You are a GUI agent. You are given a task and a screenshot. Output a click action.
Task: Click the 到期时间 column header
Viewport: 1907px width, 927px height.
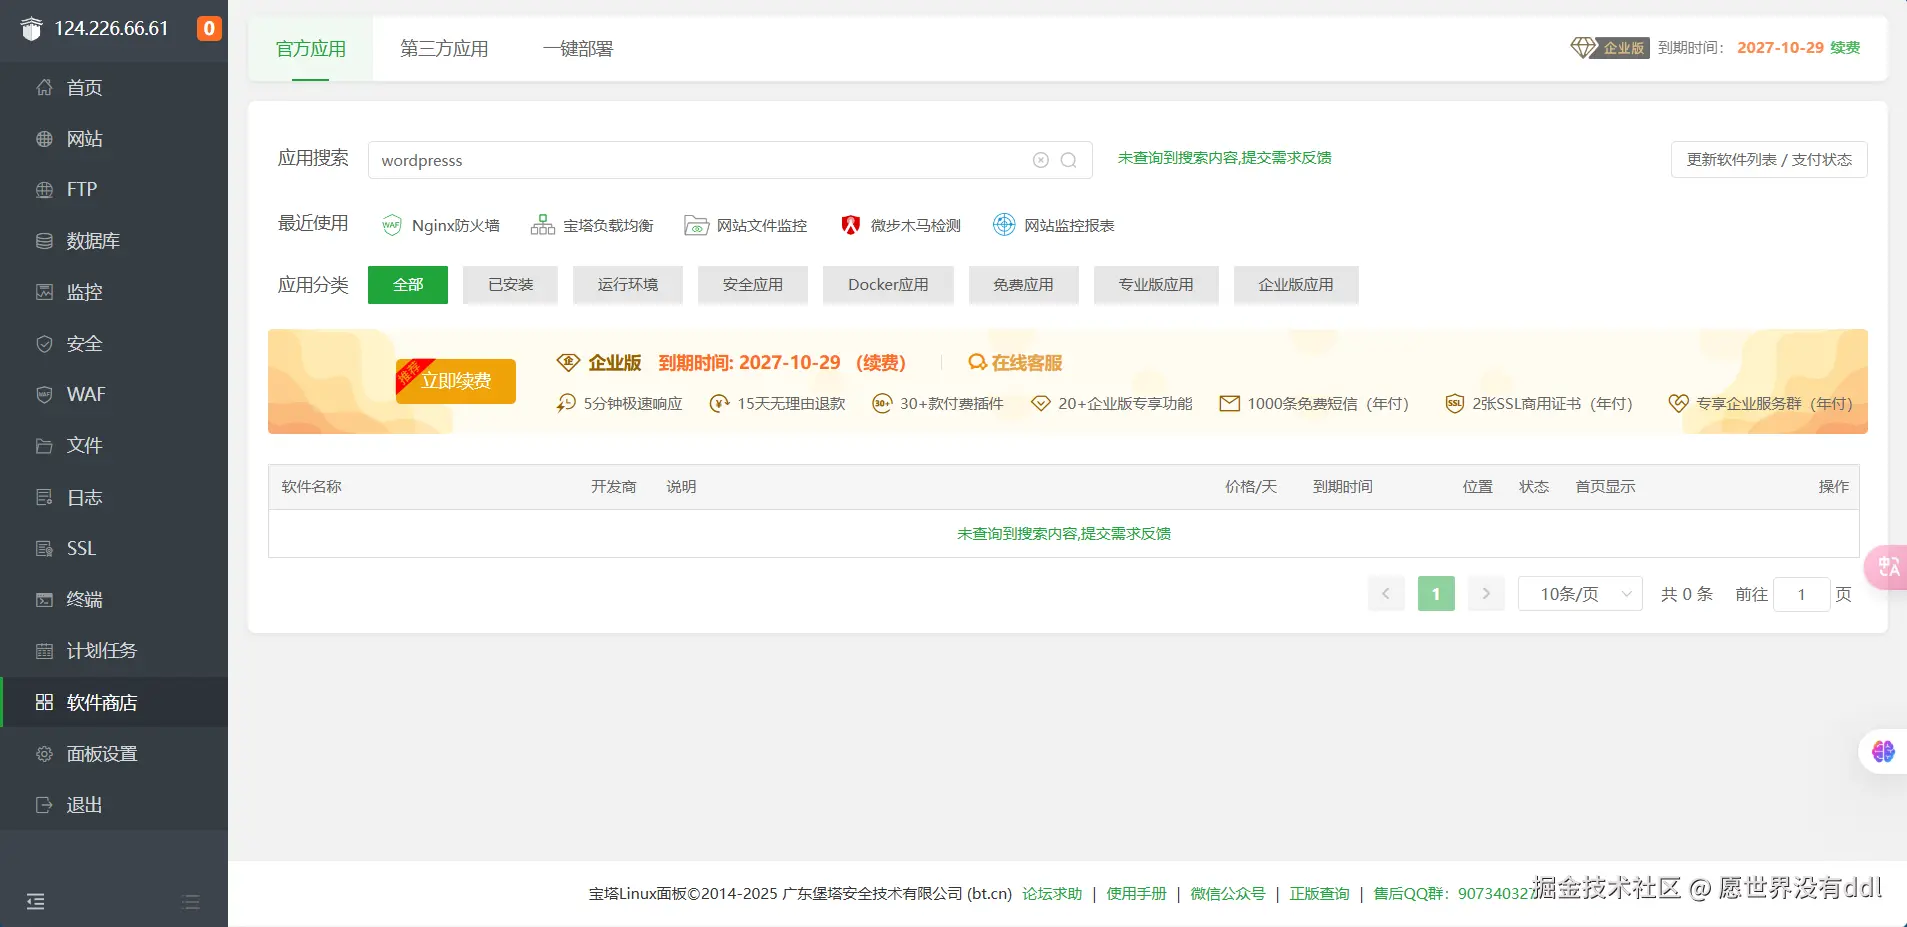coord(1343,487)
